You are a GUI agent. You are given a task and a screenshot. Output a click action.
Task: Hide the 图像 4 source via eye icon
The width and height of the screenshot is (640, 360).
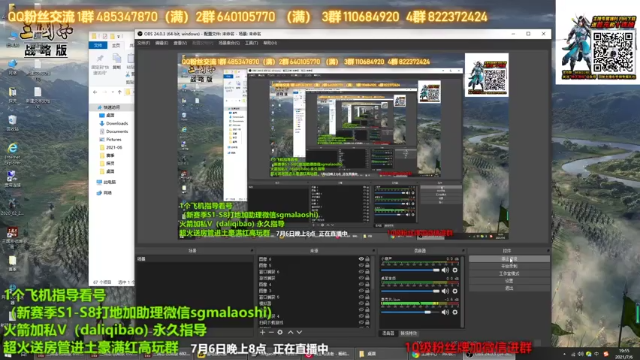click(x=361, y=284)
